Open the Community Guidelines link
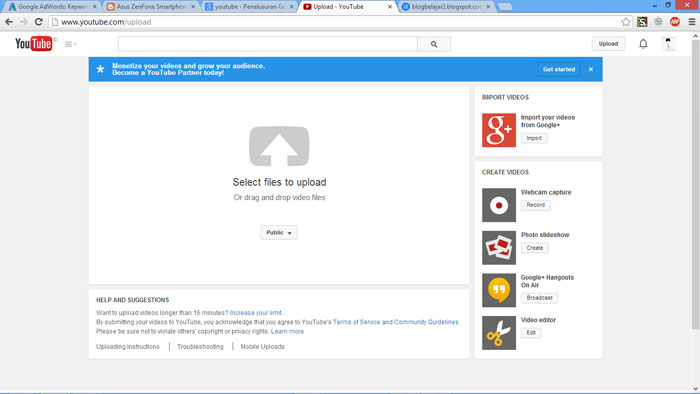 [x=426, y=322]
